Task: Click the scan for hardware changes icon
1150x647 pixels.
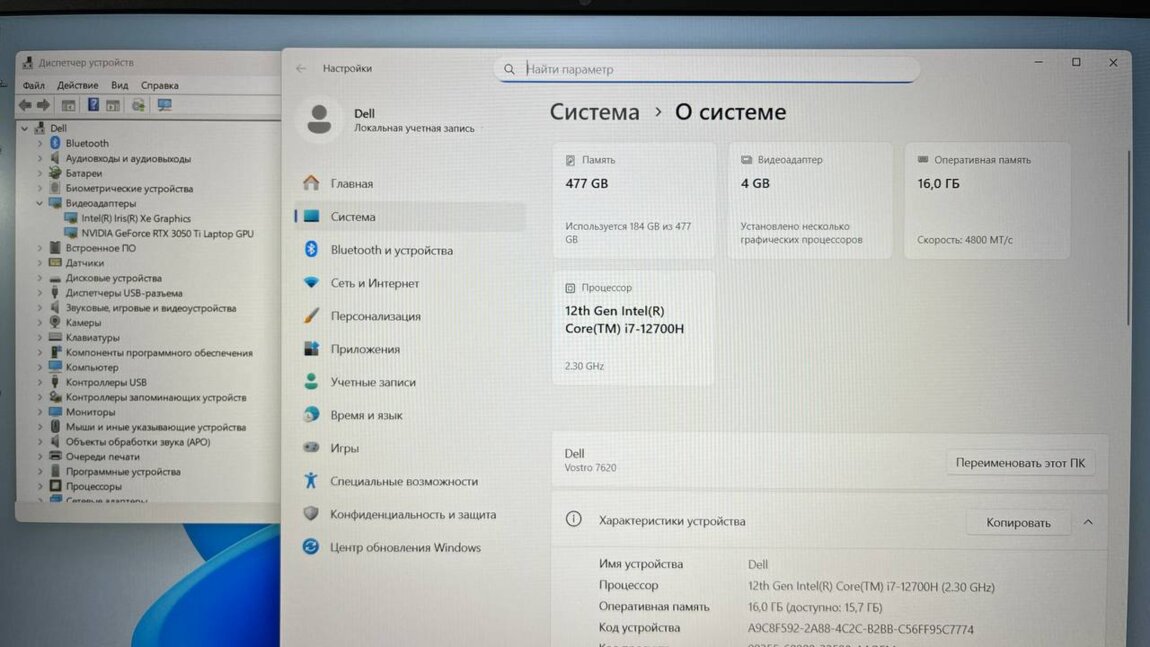Action: (138, 105)
